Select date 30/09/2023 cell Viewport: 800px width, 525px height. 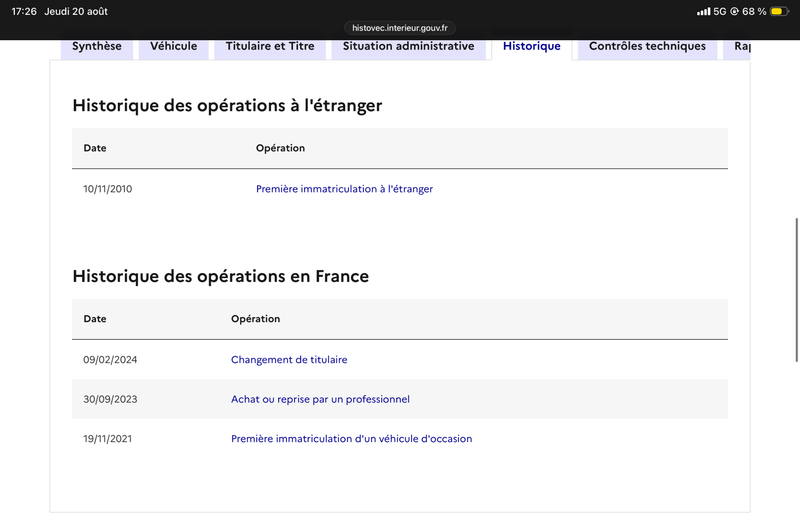tap(110, 399)
